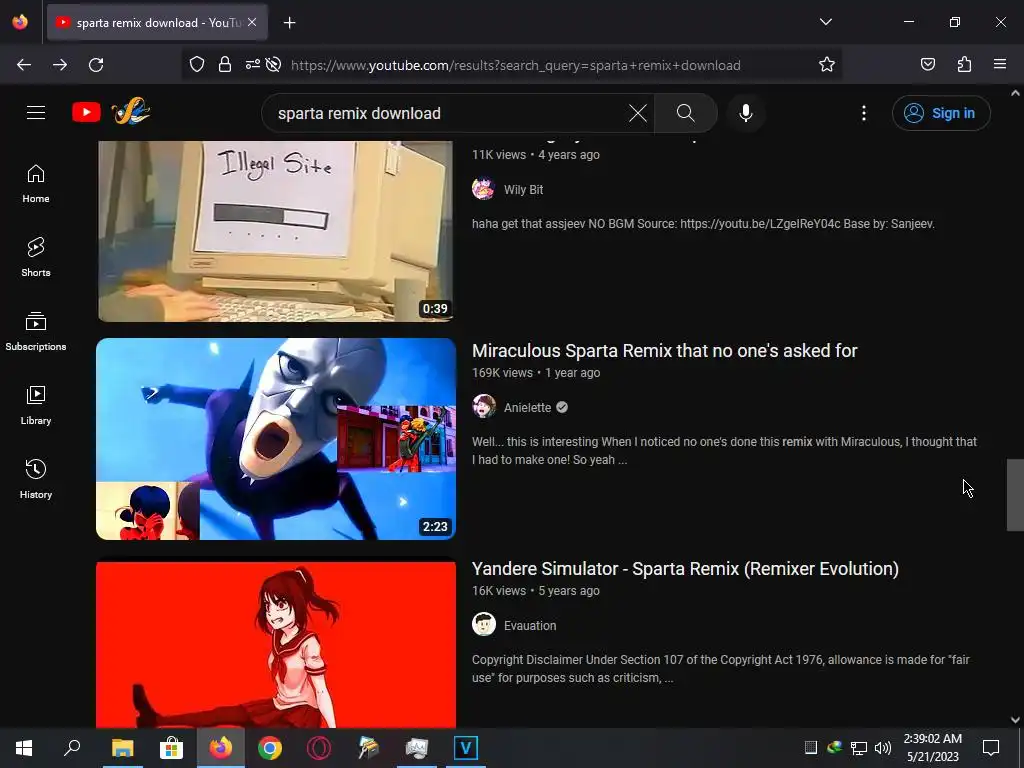Click the '169K views • 1 year ago' text
1024x768 pixels.
coord(536,373)
